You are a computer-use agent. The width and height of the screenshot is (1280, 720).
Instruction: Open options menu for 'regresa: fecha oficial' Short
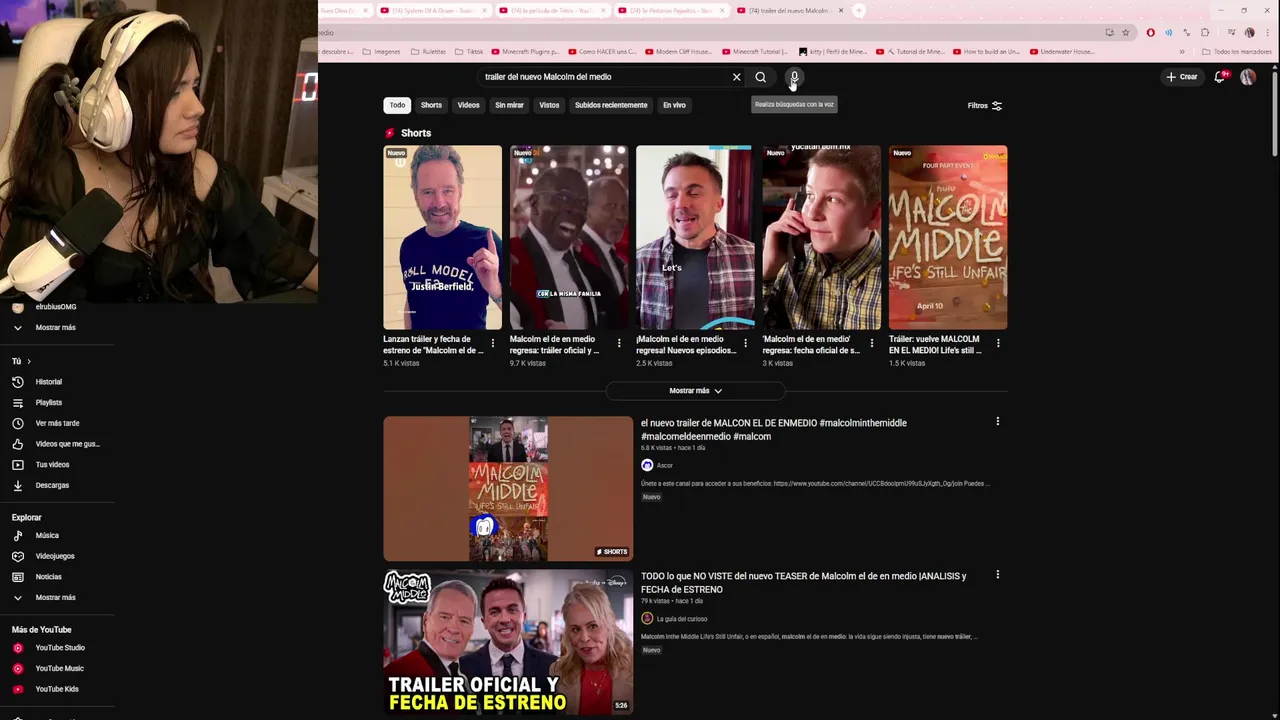872,344
